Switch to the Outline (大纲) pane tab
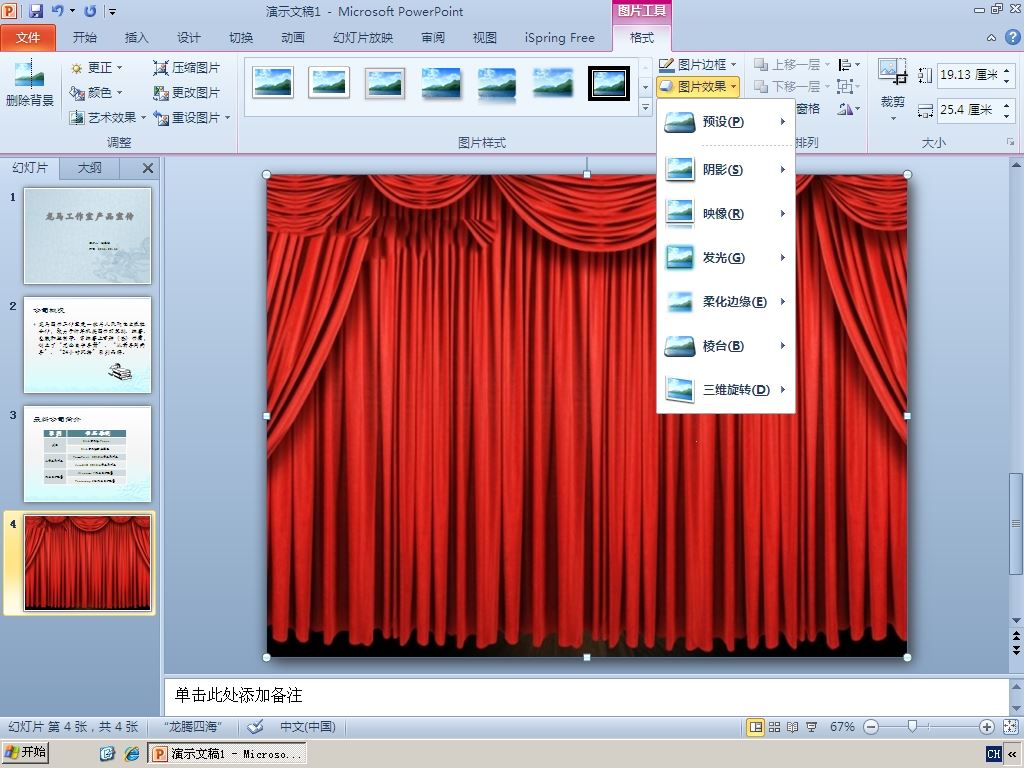The image size is (1024, 768). tap(89, 168)
